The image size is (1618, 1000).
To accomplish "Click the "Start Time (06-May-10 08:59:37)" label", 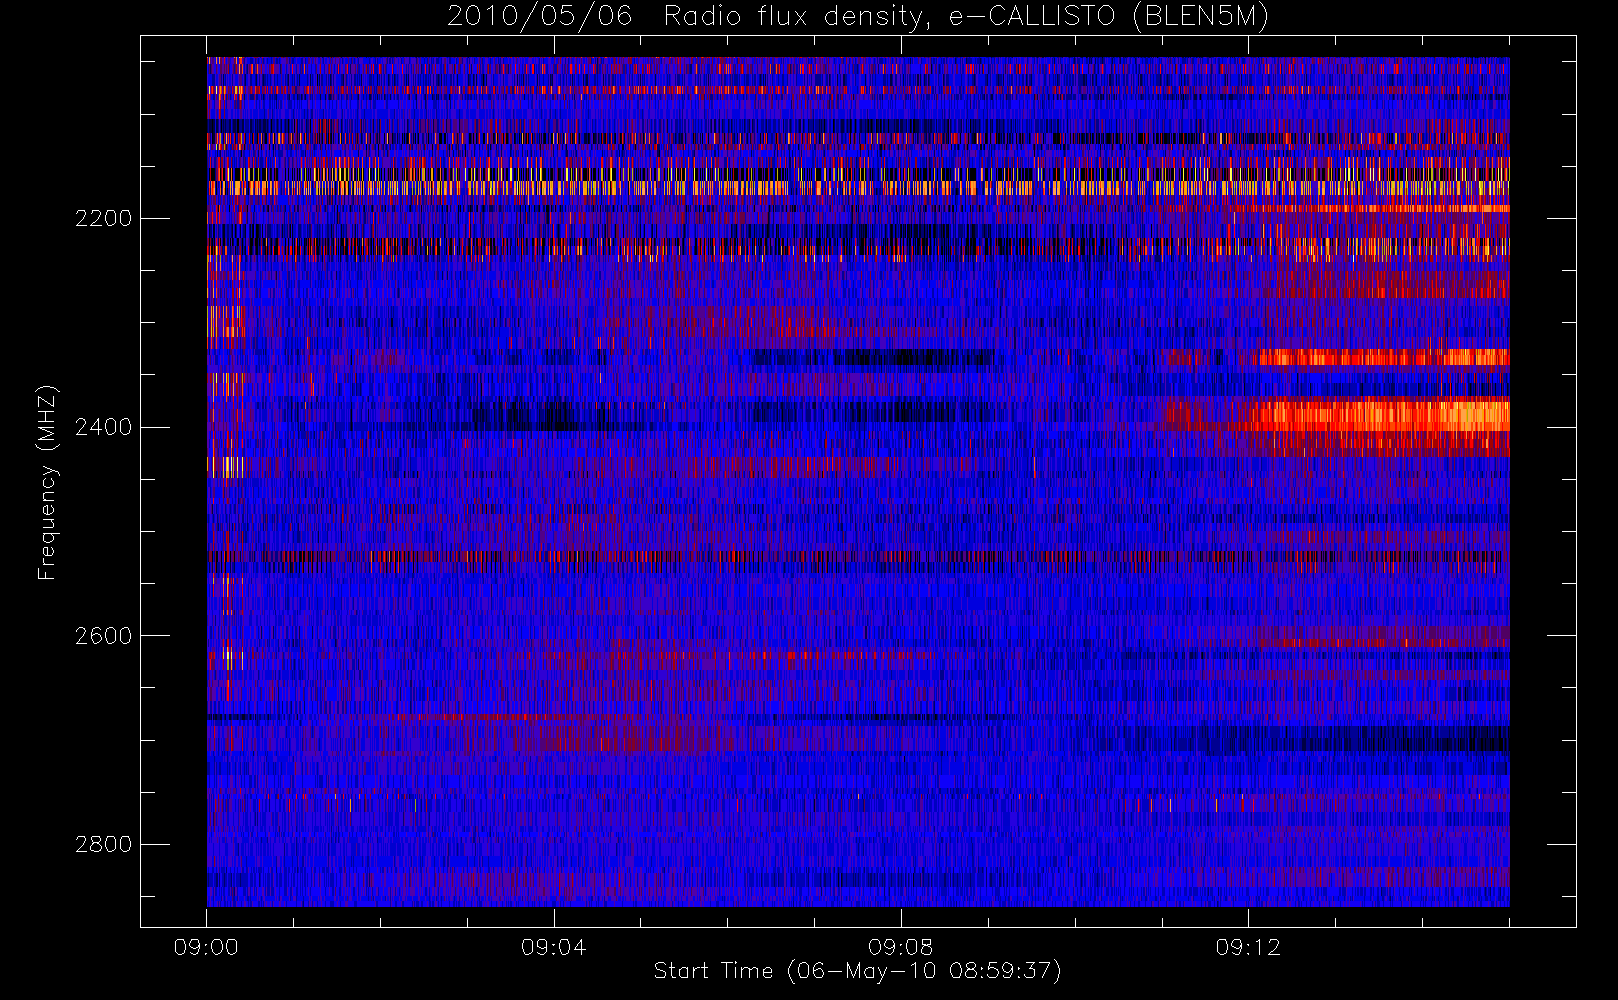I will click(857, 971).
